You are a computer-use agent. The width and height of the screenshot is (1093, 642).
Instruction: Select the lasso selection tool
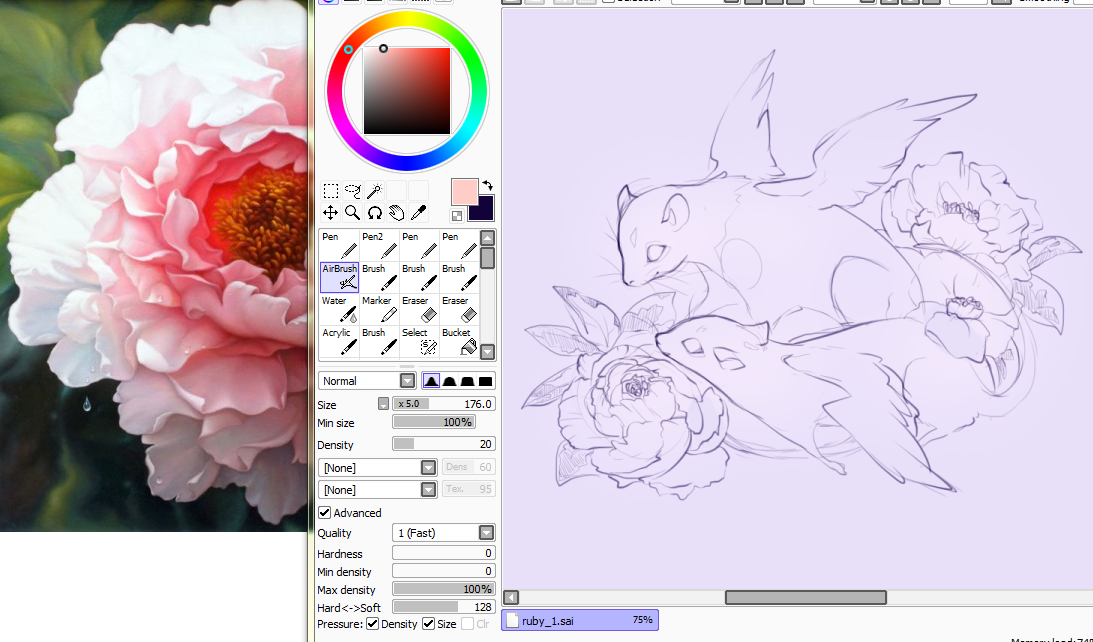pos(353,190)
